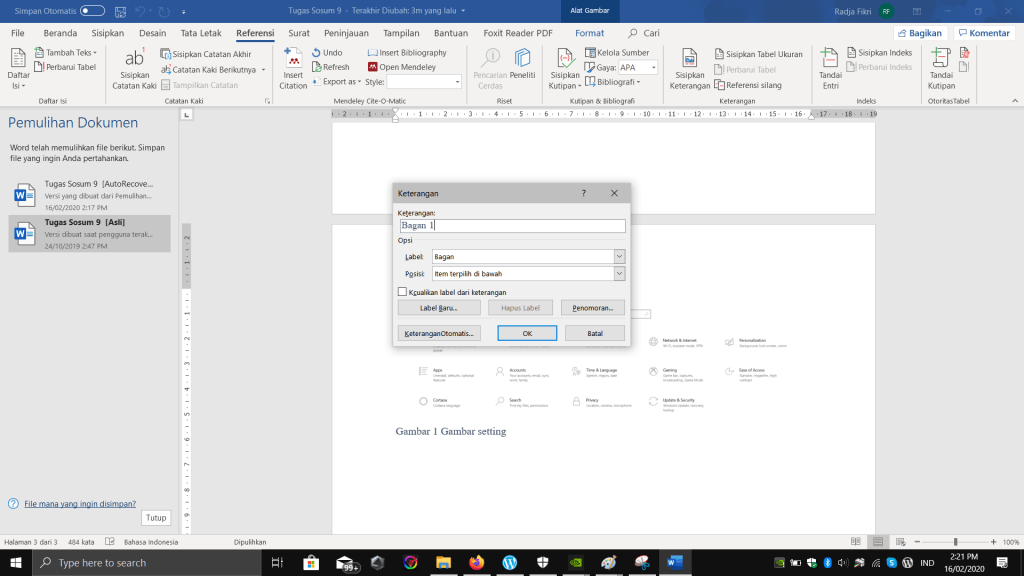The height and width of the screenshot is (576, 1024).
Task: Expand the Posisi dropdown list
Action: 619,273
